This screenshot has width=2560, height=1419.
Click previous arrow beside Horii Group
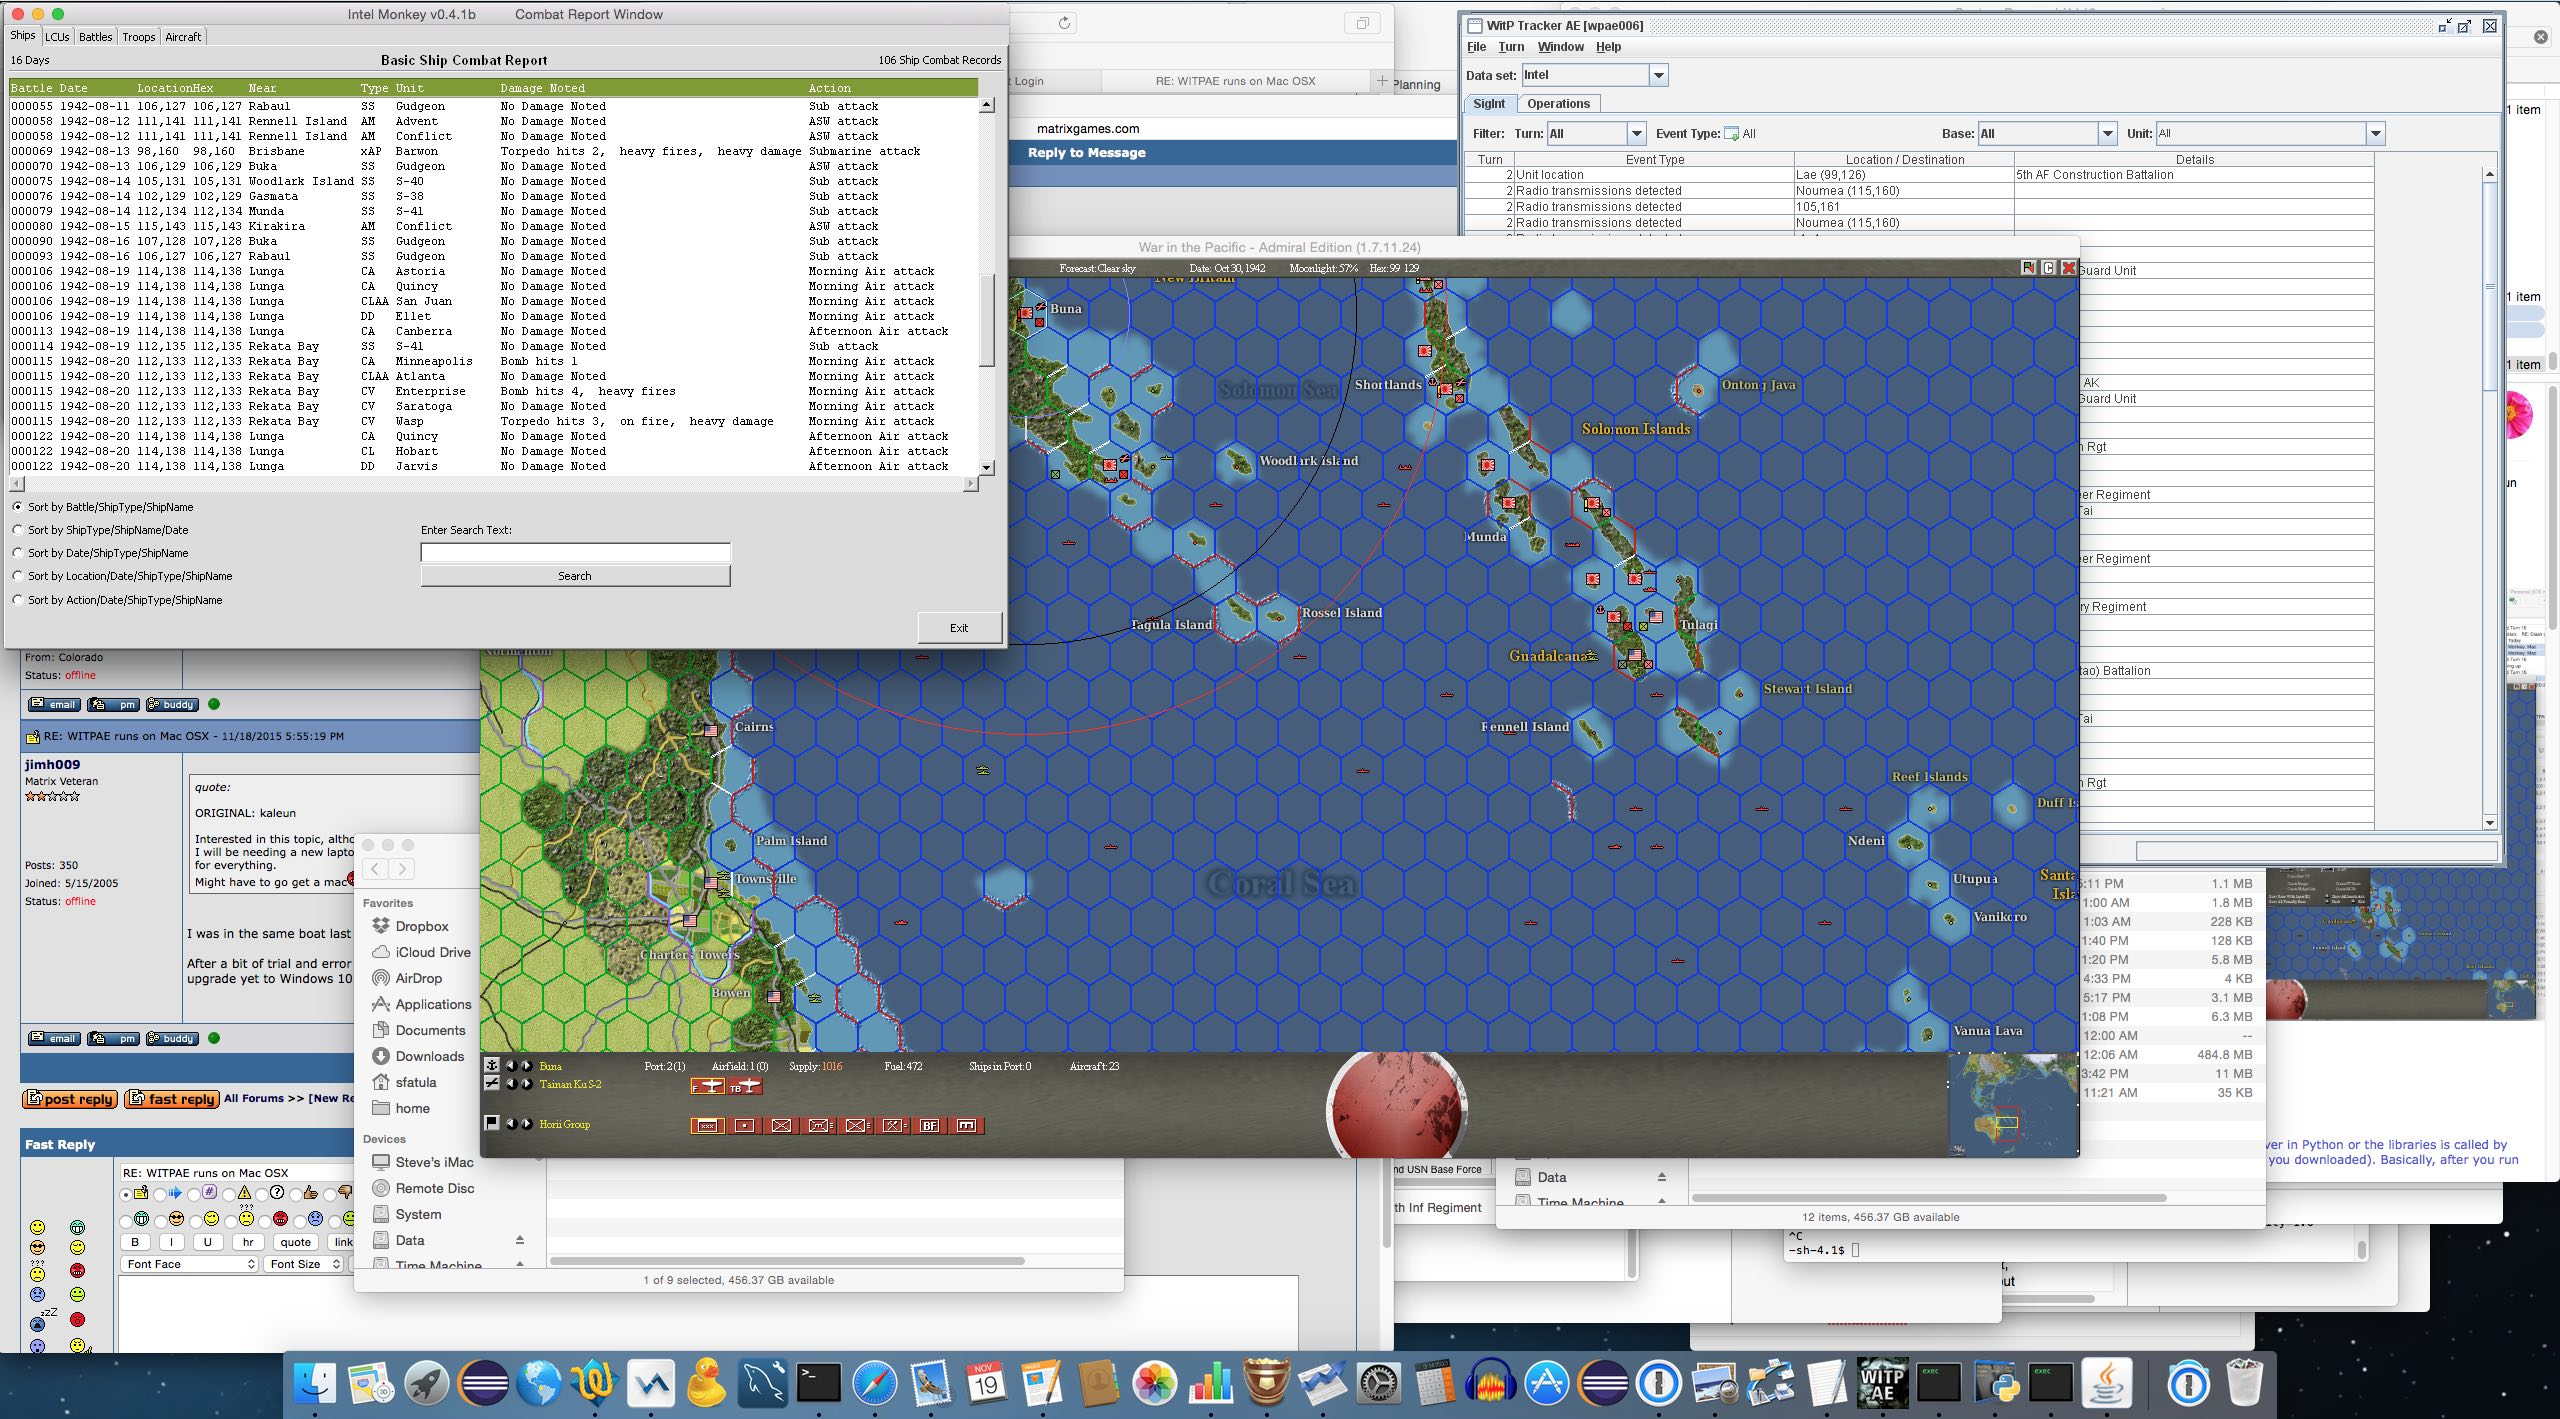[511, 1124]
